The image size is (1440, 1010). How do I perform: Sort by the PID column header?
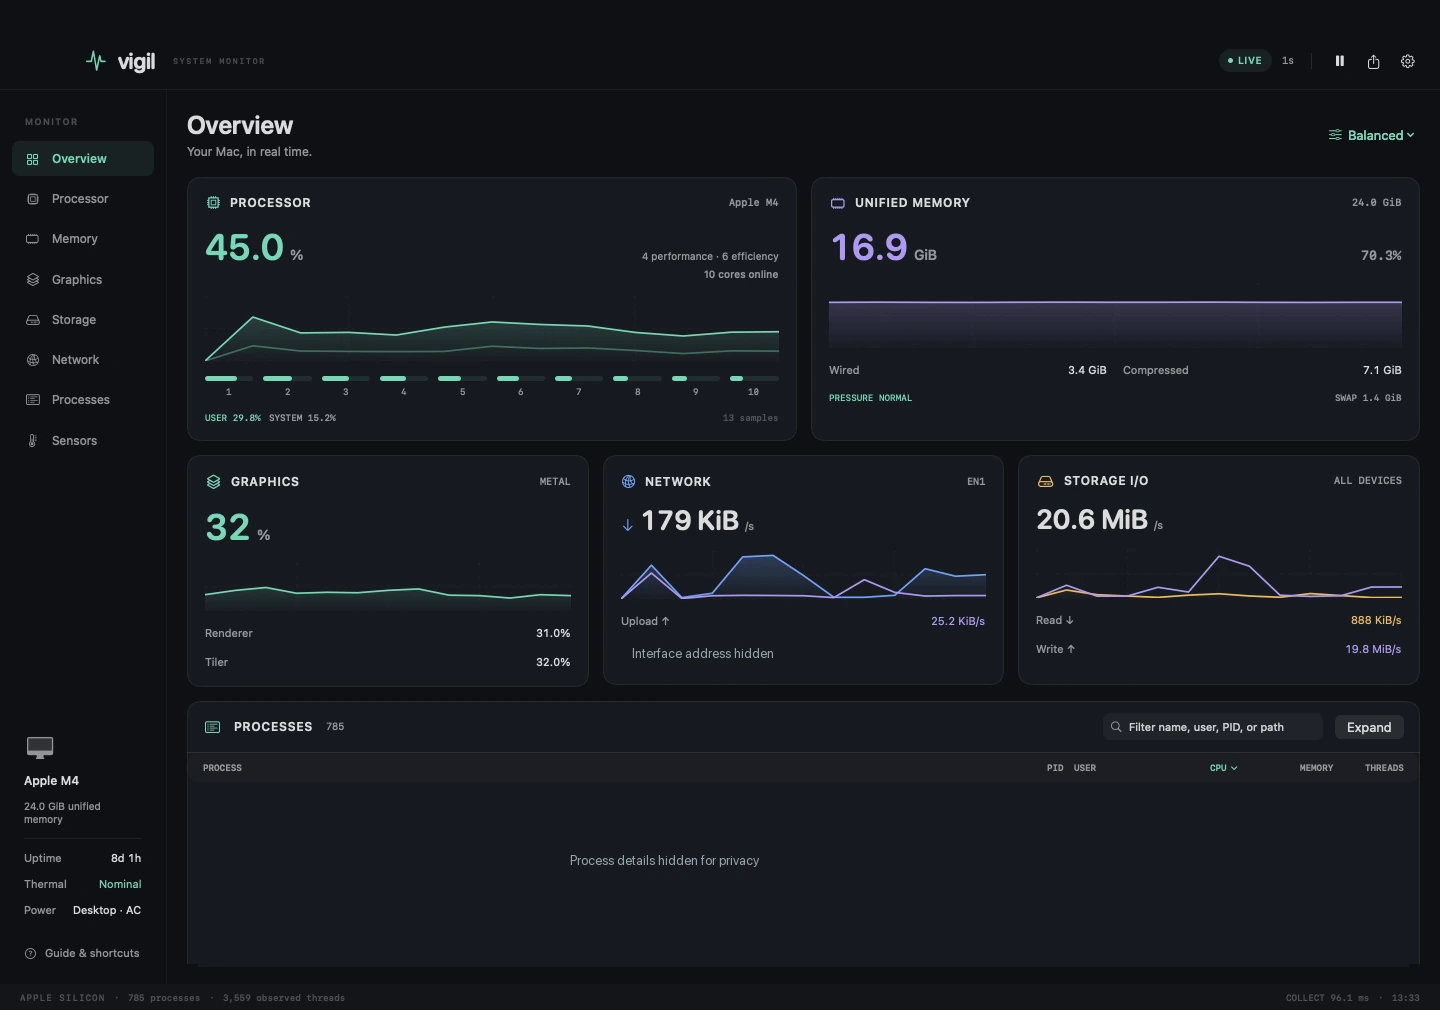tap(1055, 768)
